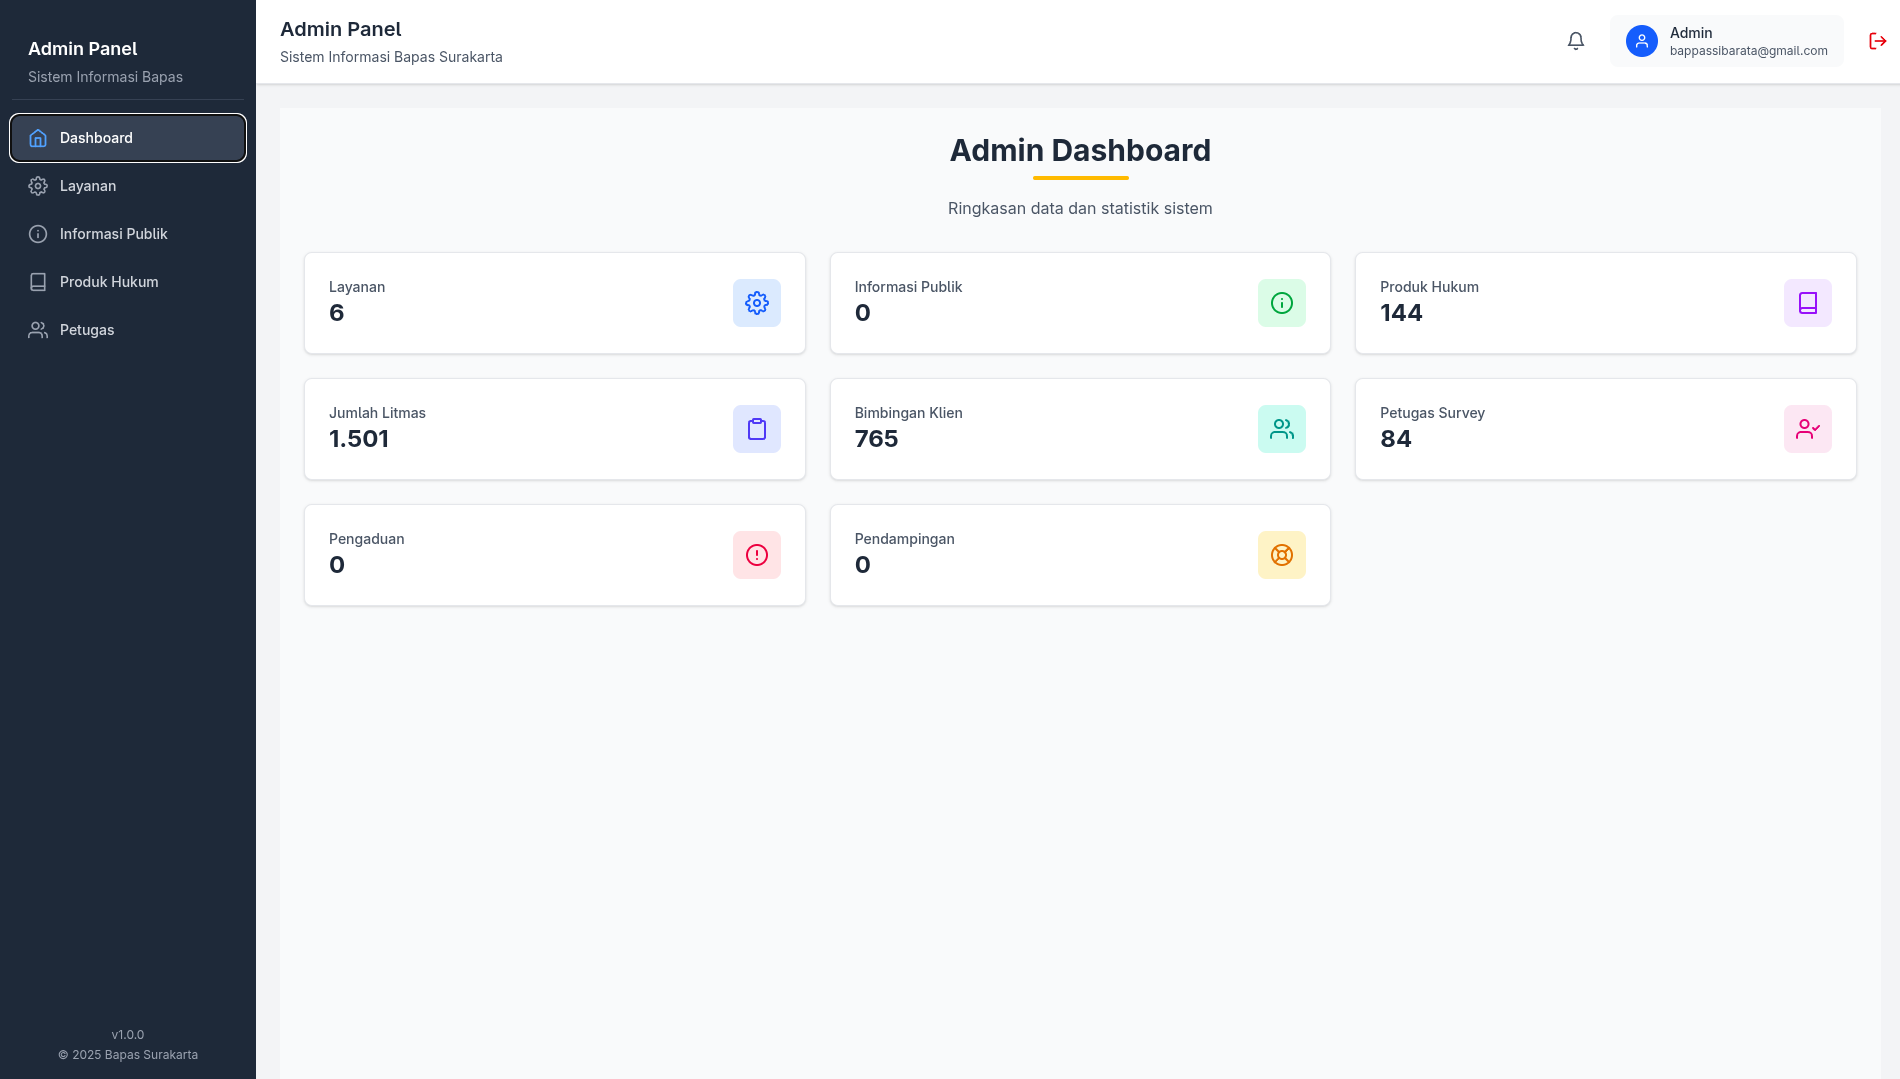Click the gear icon on Layanan card
This screenshot has width=1900, height=1079.
pyautogui.click(x=757, y=303)
